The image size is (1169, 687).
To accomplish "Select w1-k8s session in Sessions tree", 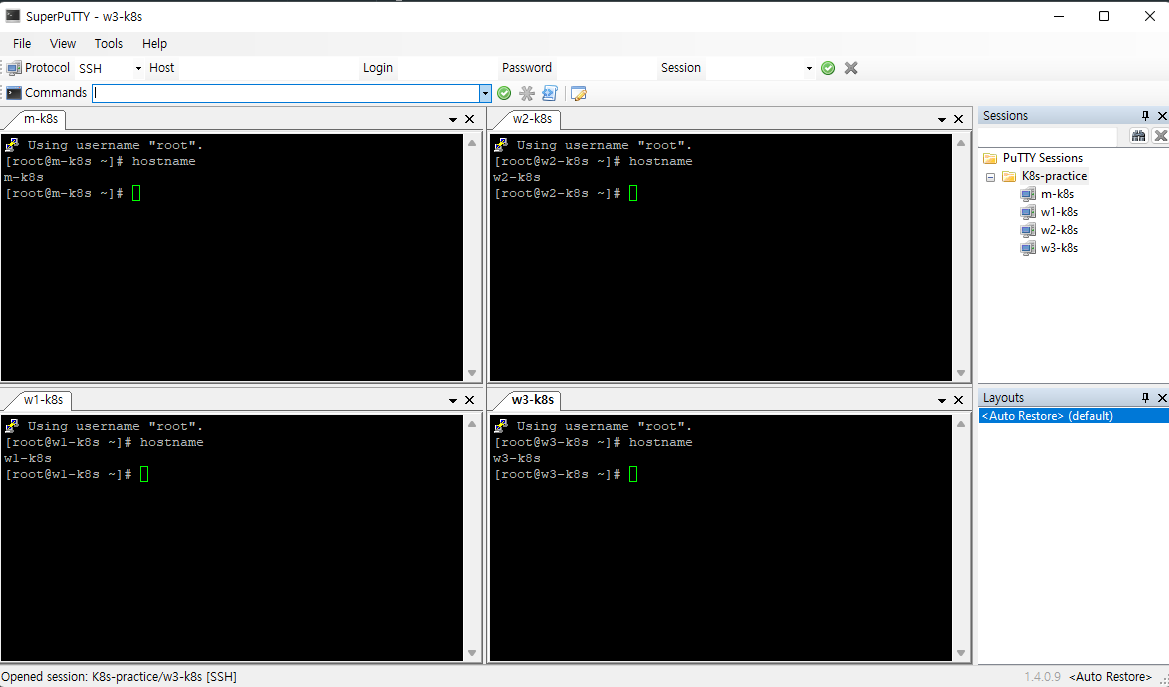I will click(x=1059, y=212).
